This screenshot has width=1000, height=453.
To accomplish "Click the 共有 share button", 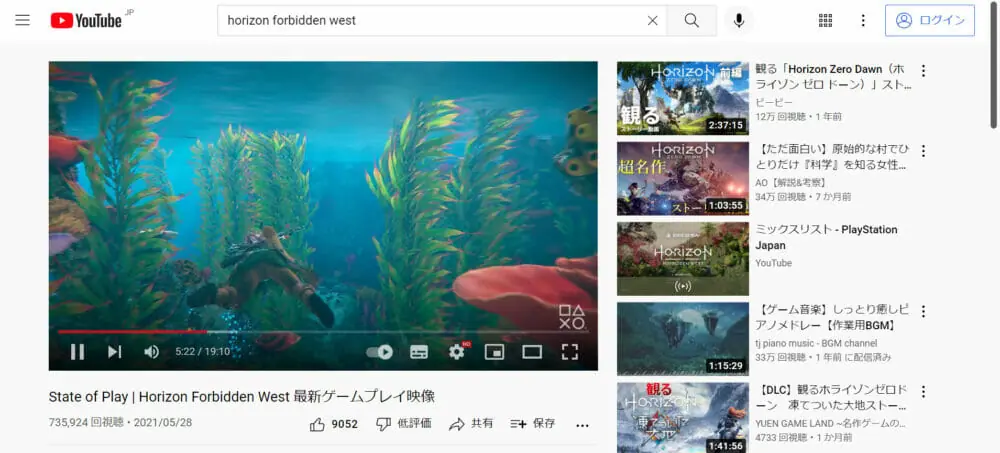I will pos(471,424).
